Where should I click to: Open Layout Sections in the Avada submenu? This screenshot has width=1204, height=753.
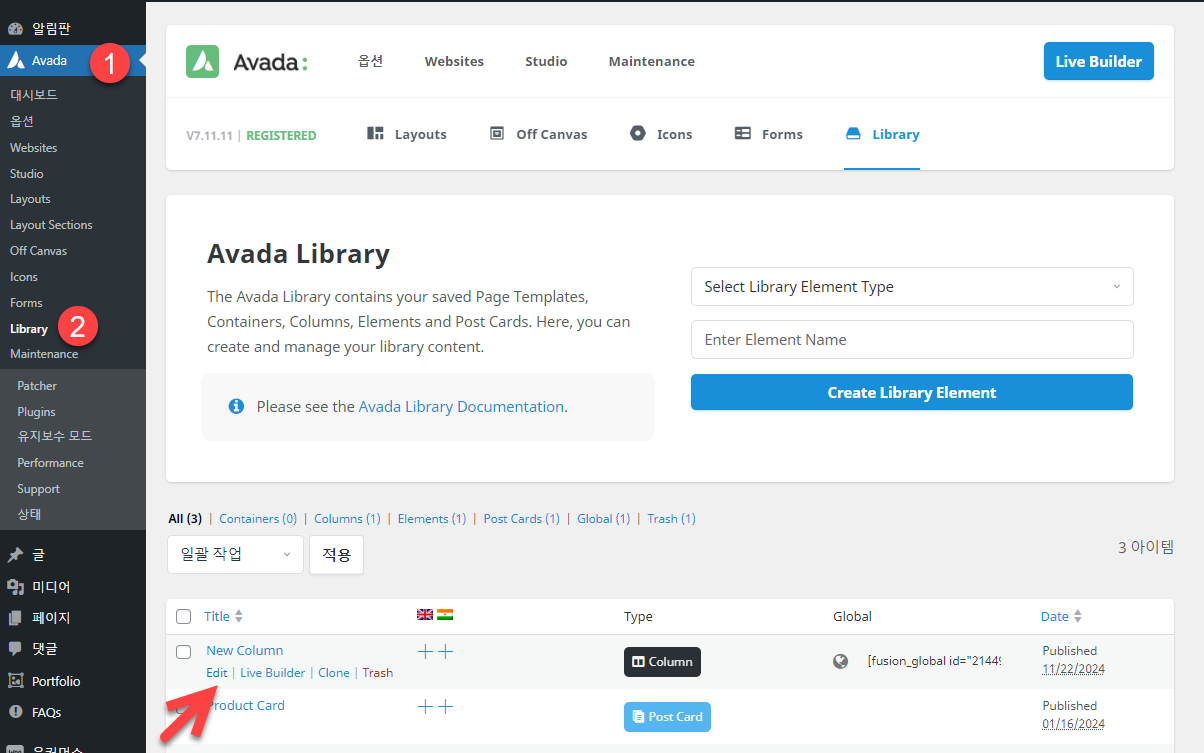coord(51,225)
